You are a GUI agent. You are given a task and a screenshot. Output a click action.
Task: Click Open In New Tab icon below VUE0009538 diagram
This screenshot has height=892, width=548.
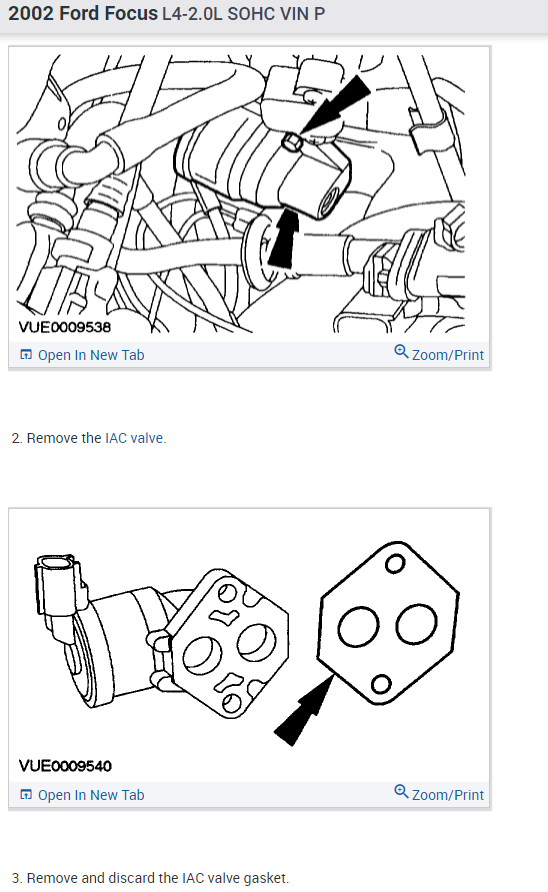[x=26, y=354]
